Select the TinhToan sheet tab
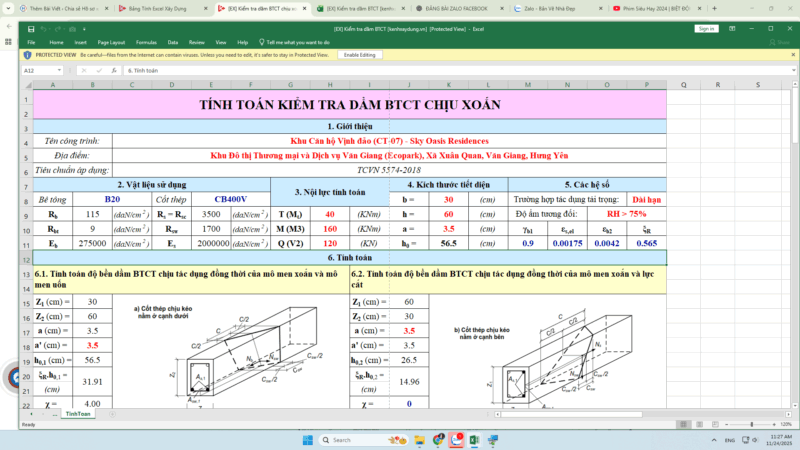The image size is (800, 450). pyautogui.click(x=77, y=413)
